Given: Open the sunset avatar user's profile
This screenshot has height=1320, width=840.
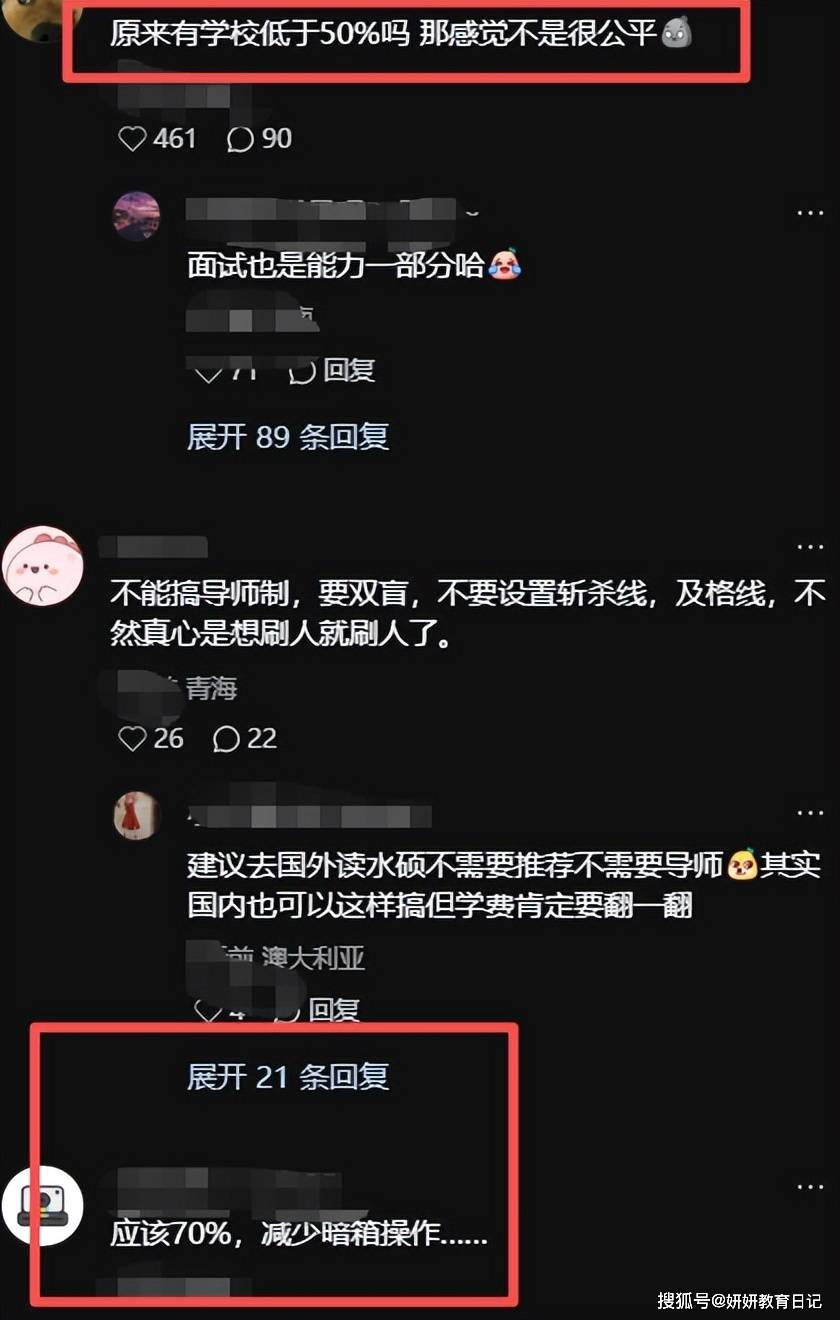Looking at the screenshot, I should pos(136,215).
